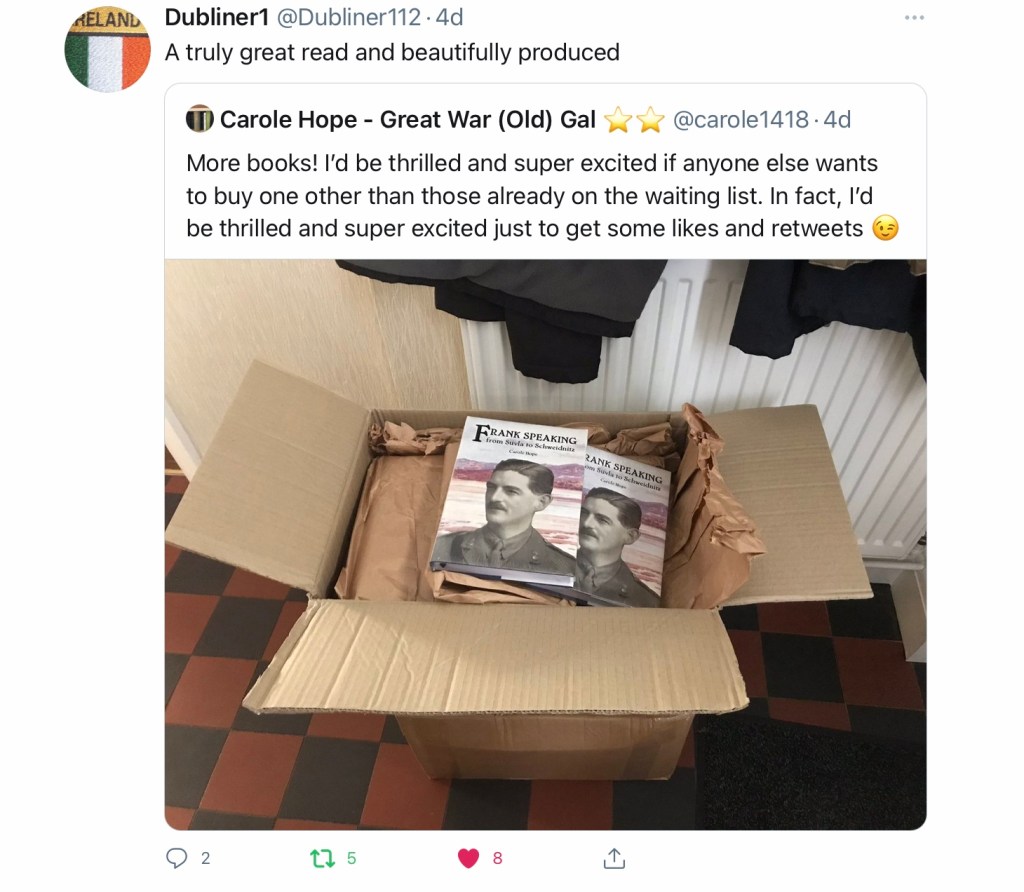Enlarge the photo of books in cardboard box
This screenshot has width=1024, height=892.
pos(545,545)
